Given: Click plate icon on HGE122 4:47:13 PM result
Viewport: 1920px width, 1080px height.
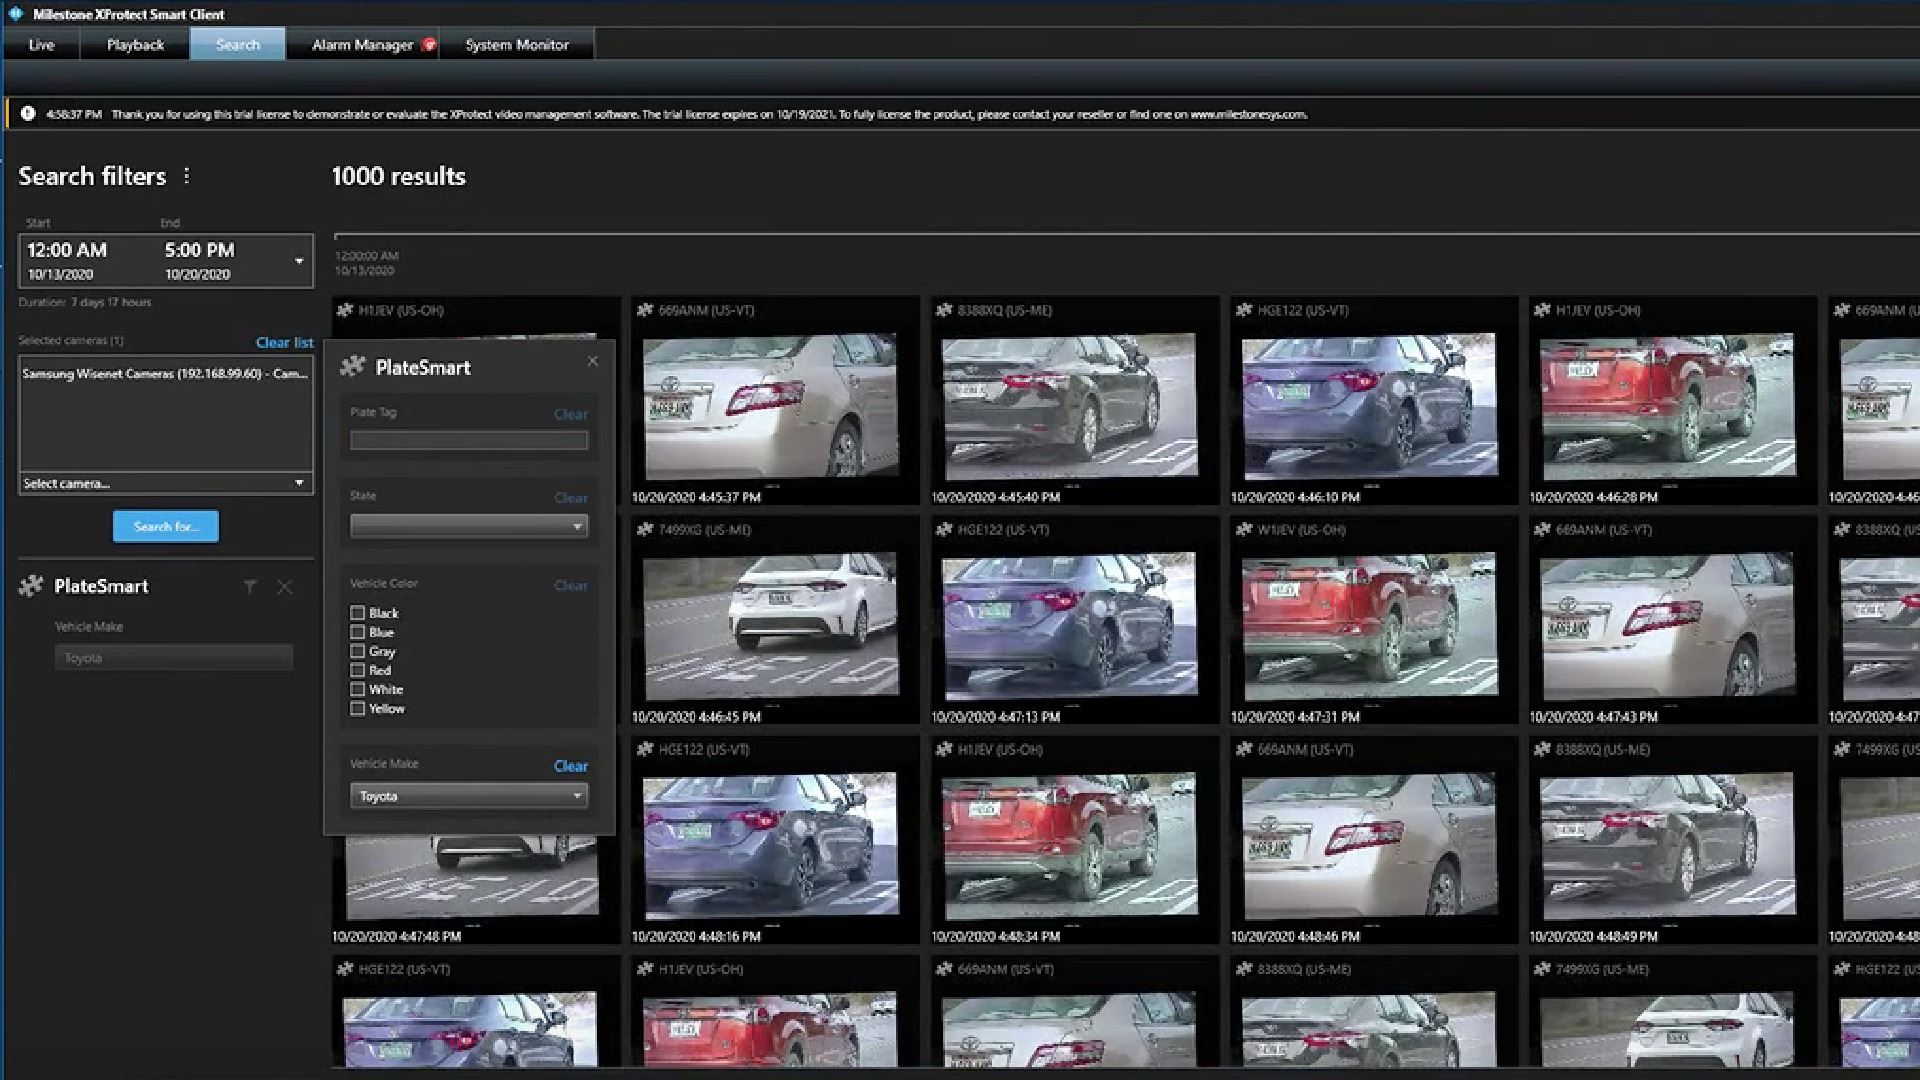Looking at the screenshot, I should point(944,529).
